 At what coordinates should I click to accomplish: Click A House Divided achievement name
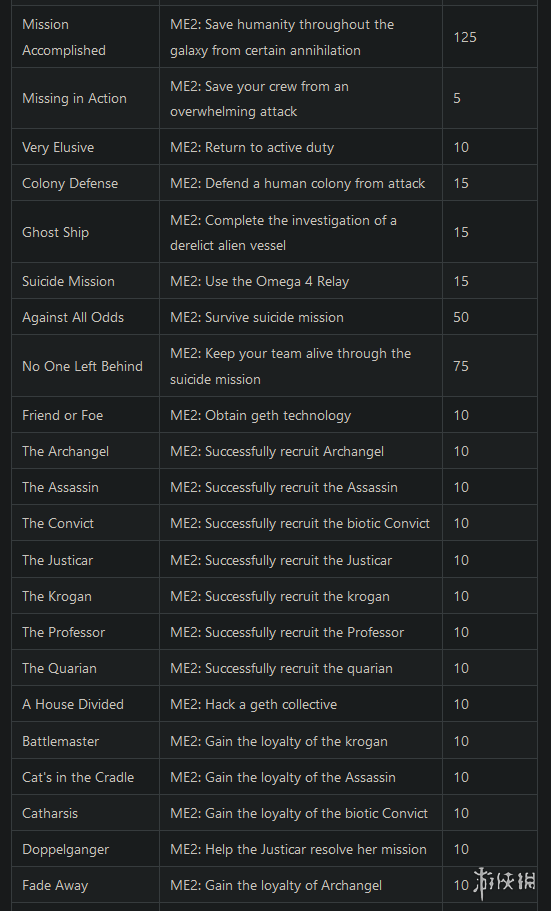[x=73, y=704]
